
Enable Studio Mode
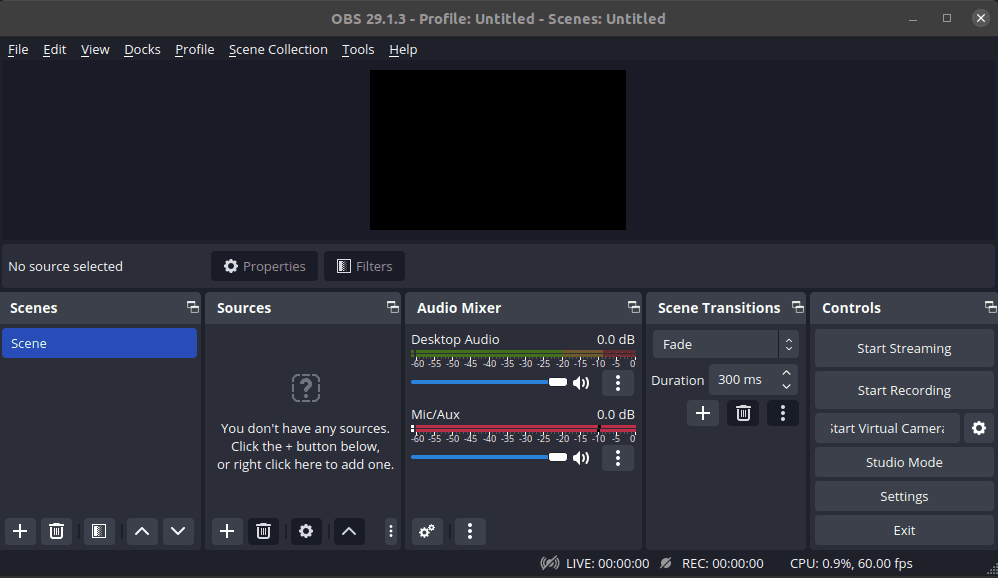pos(903,462)
